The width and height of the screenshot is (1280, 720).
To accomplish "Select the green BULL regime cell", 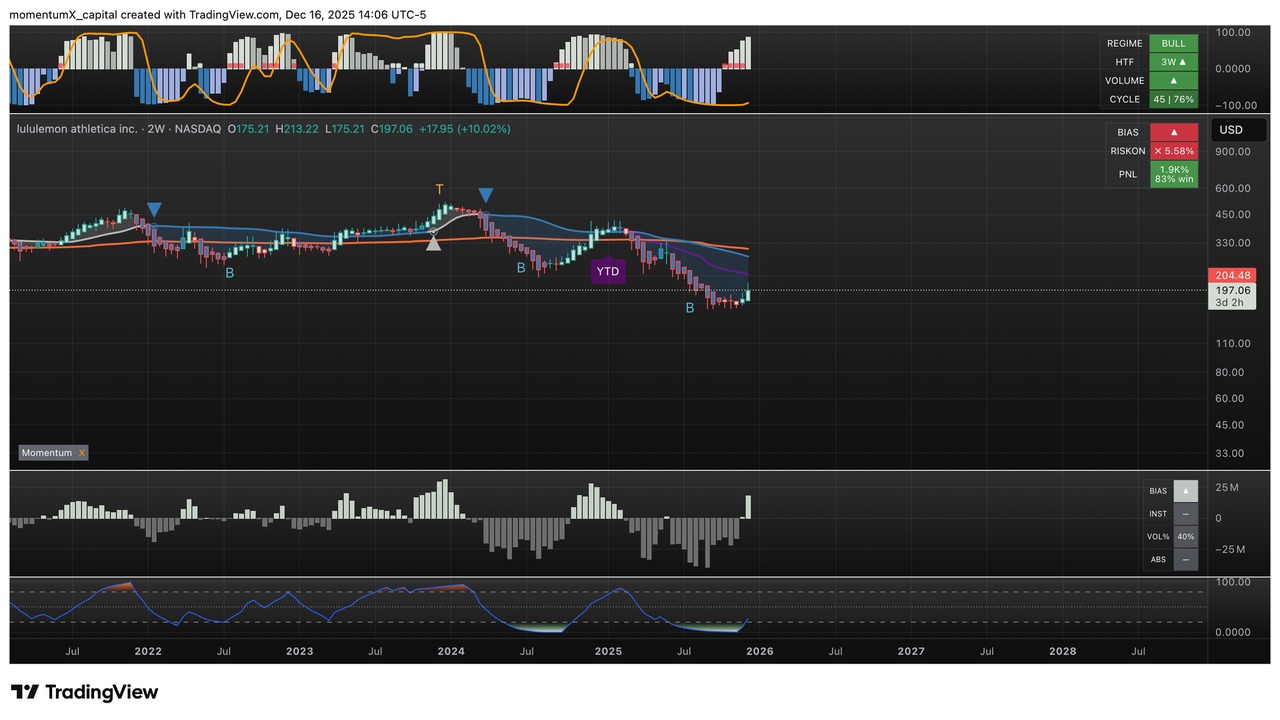I will pos(1173,44).
